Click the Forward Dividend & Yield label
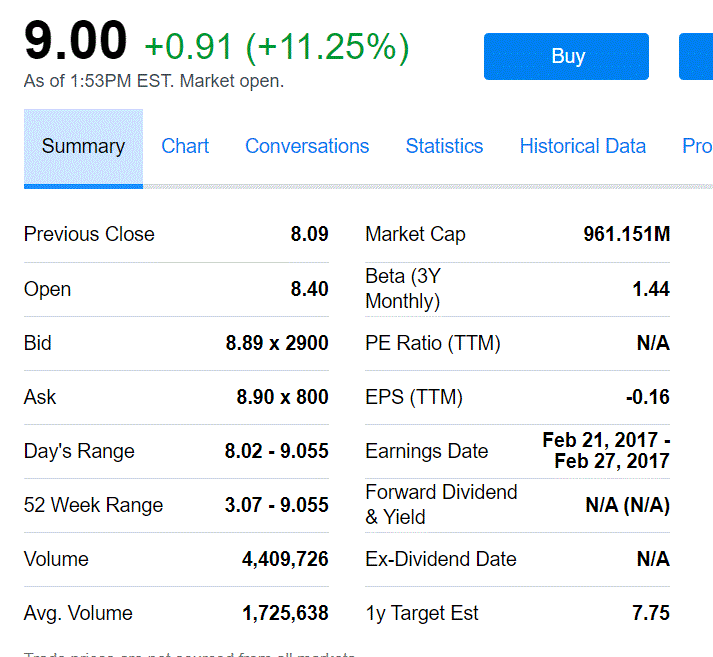Image resolution: width=713 pixels, height=657 pixels. 441,505
